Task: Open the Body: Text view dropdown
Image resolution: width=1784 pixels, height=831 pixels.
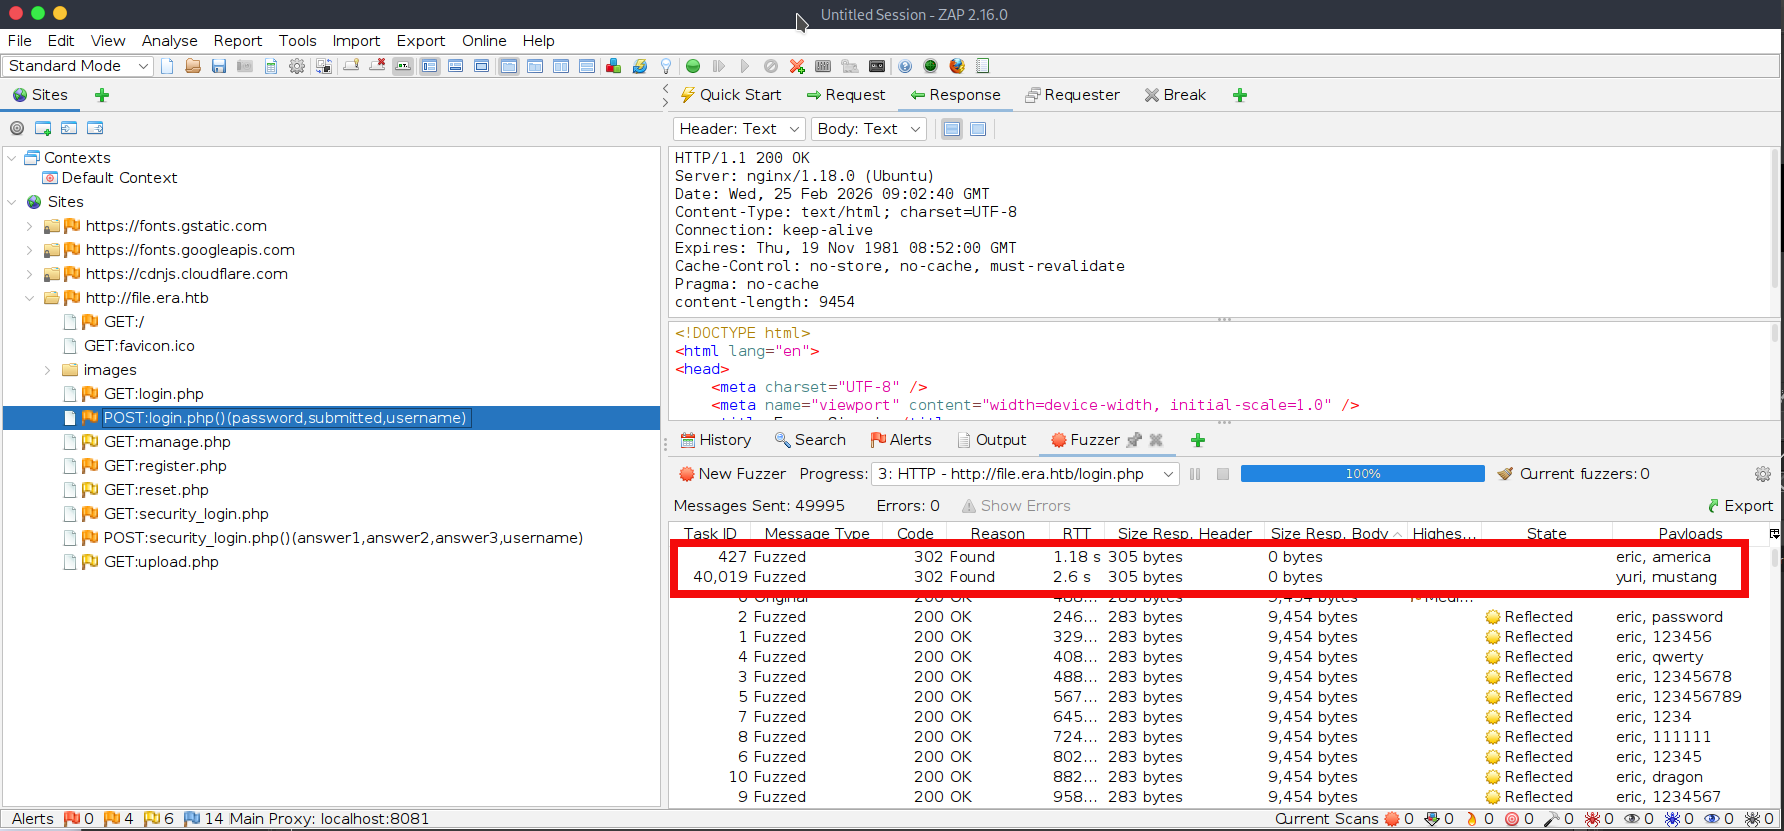Action: click(x=868, y=129)
